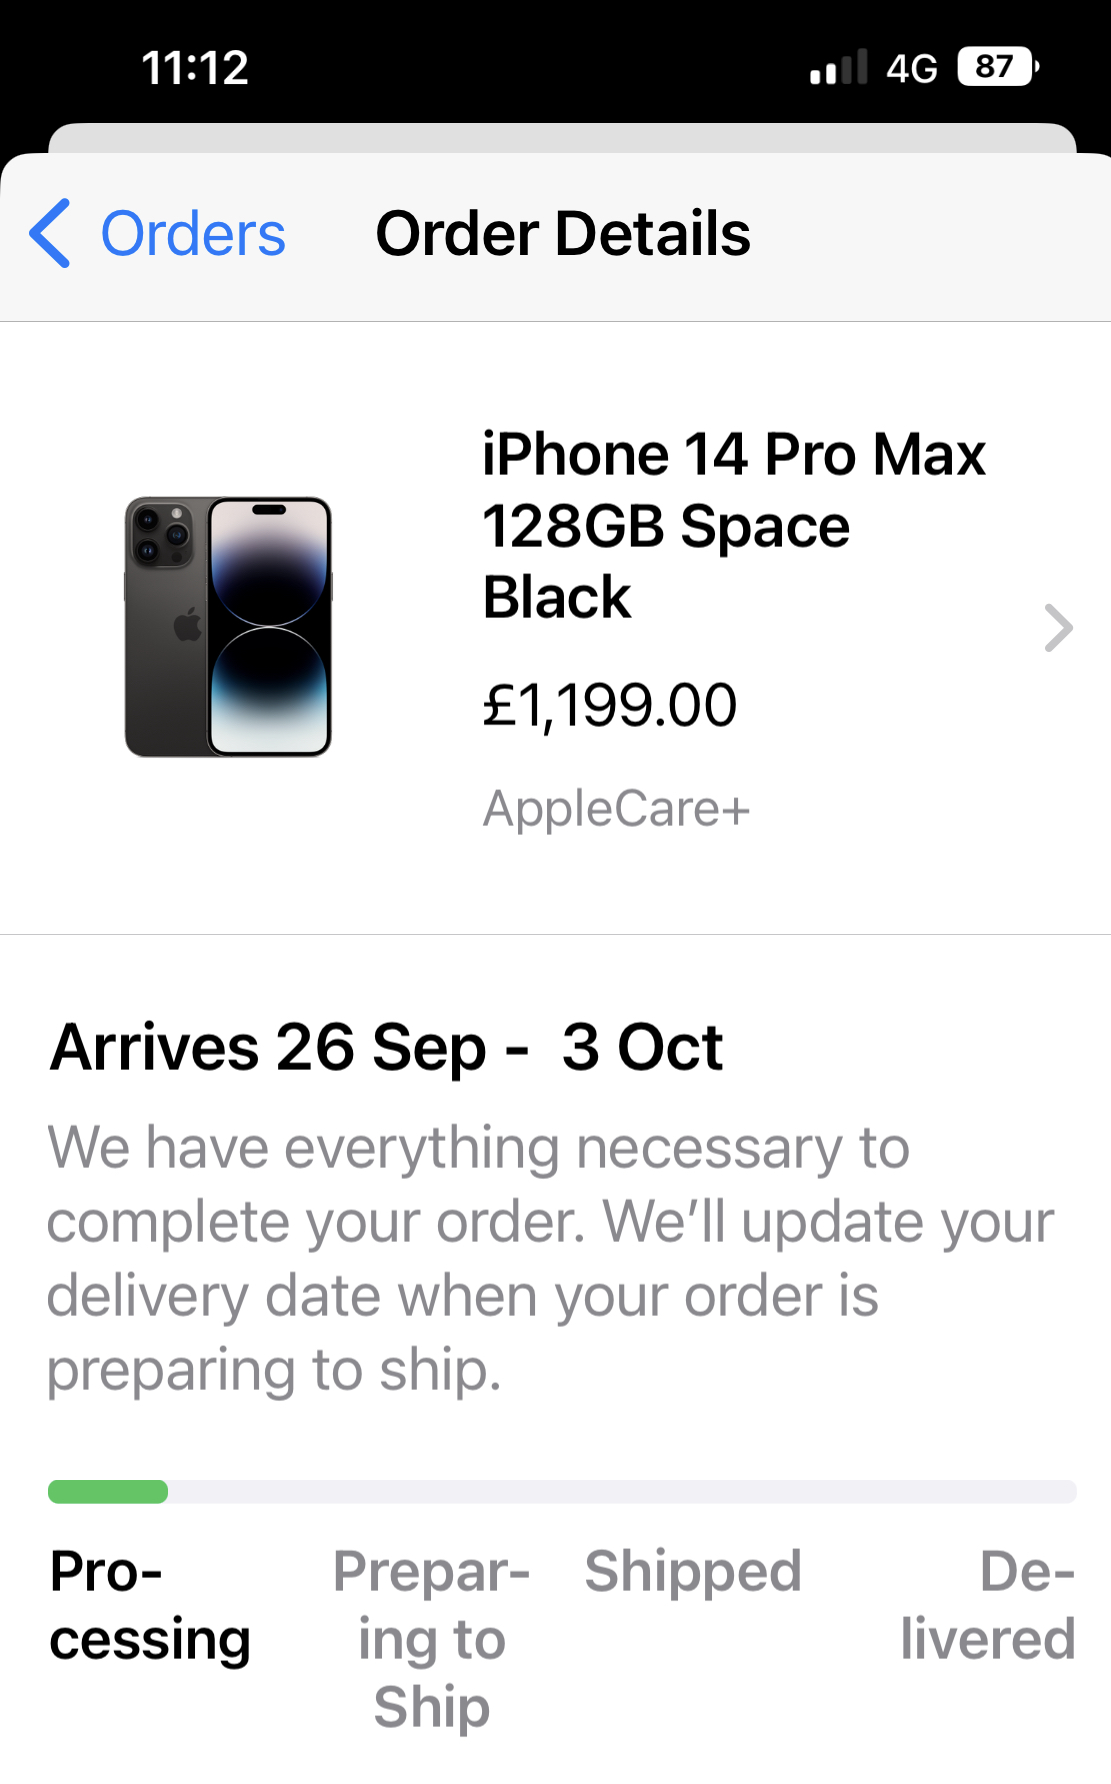Select the Preparing to Ship step

(432, 1638)
